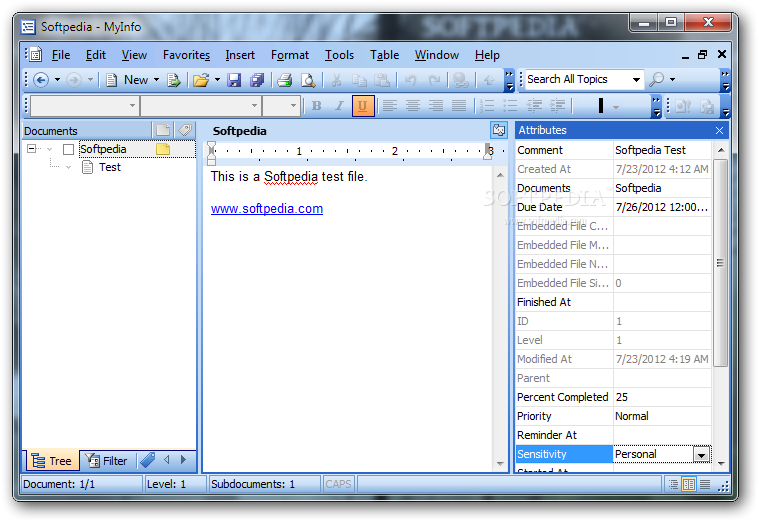This screenshot has width=759, height=522.
Task: Click the font color black swatch
Action: click(601, 106)
